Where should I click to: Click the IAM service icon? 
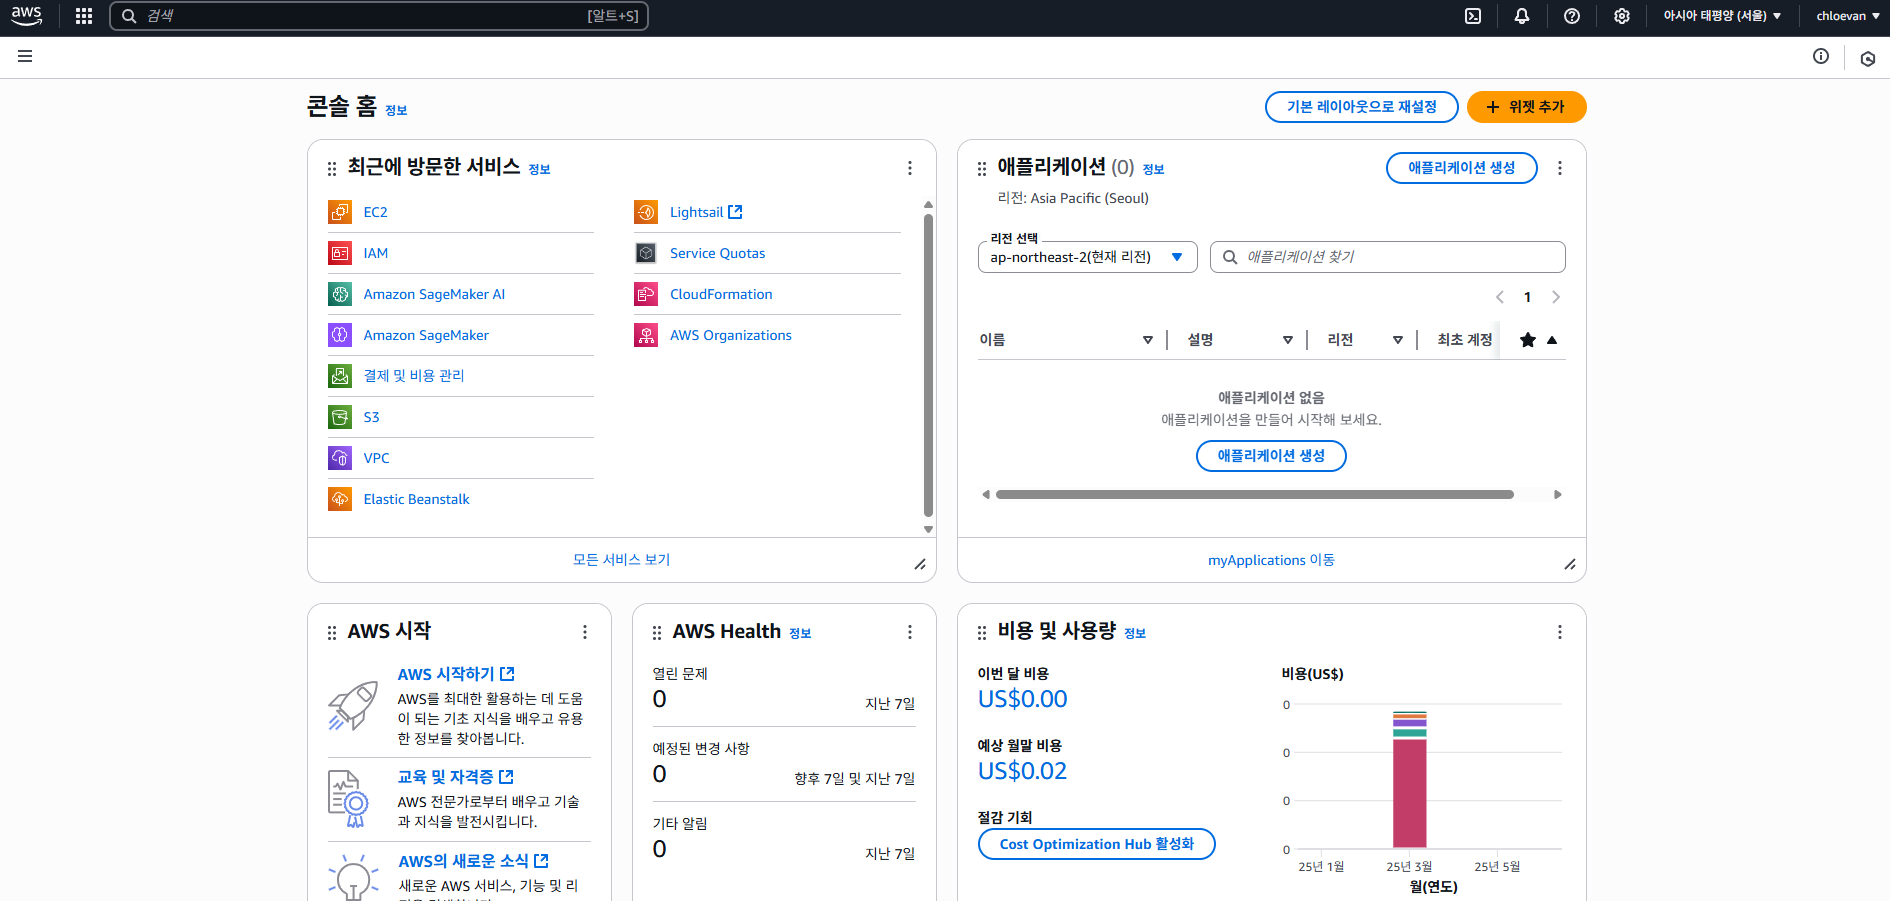pos(340,253)
